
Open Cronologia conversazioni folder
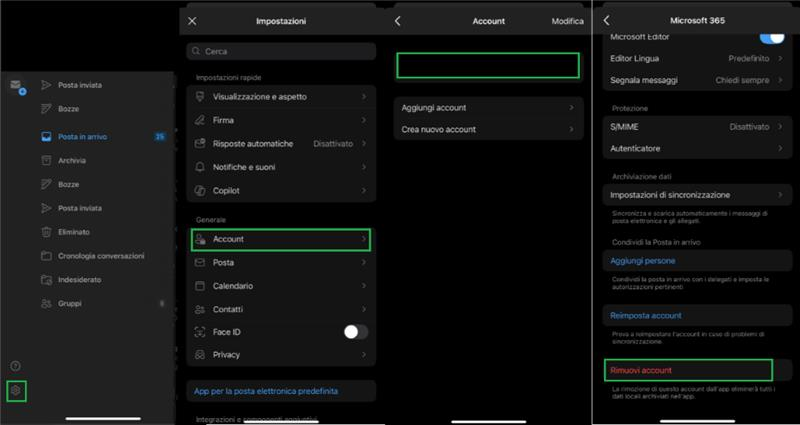(x=101, y=256)
